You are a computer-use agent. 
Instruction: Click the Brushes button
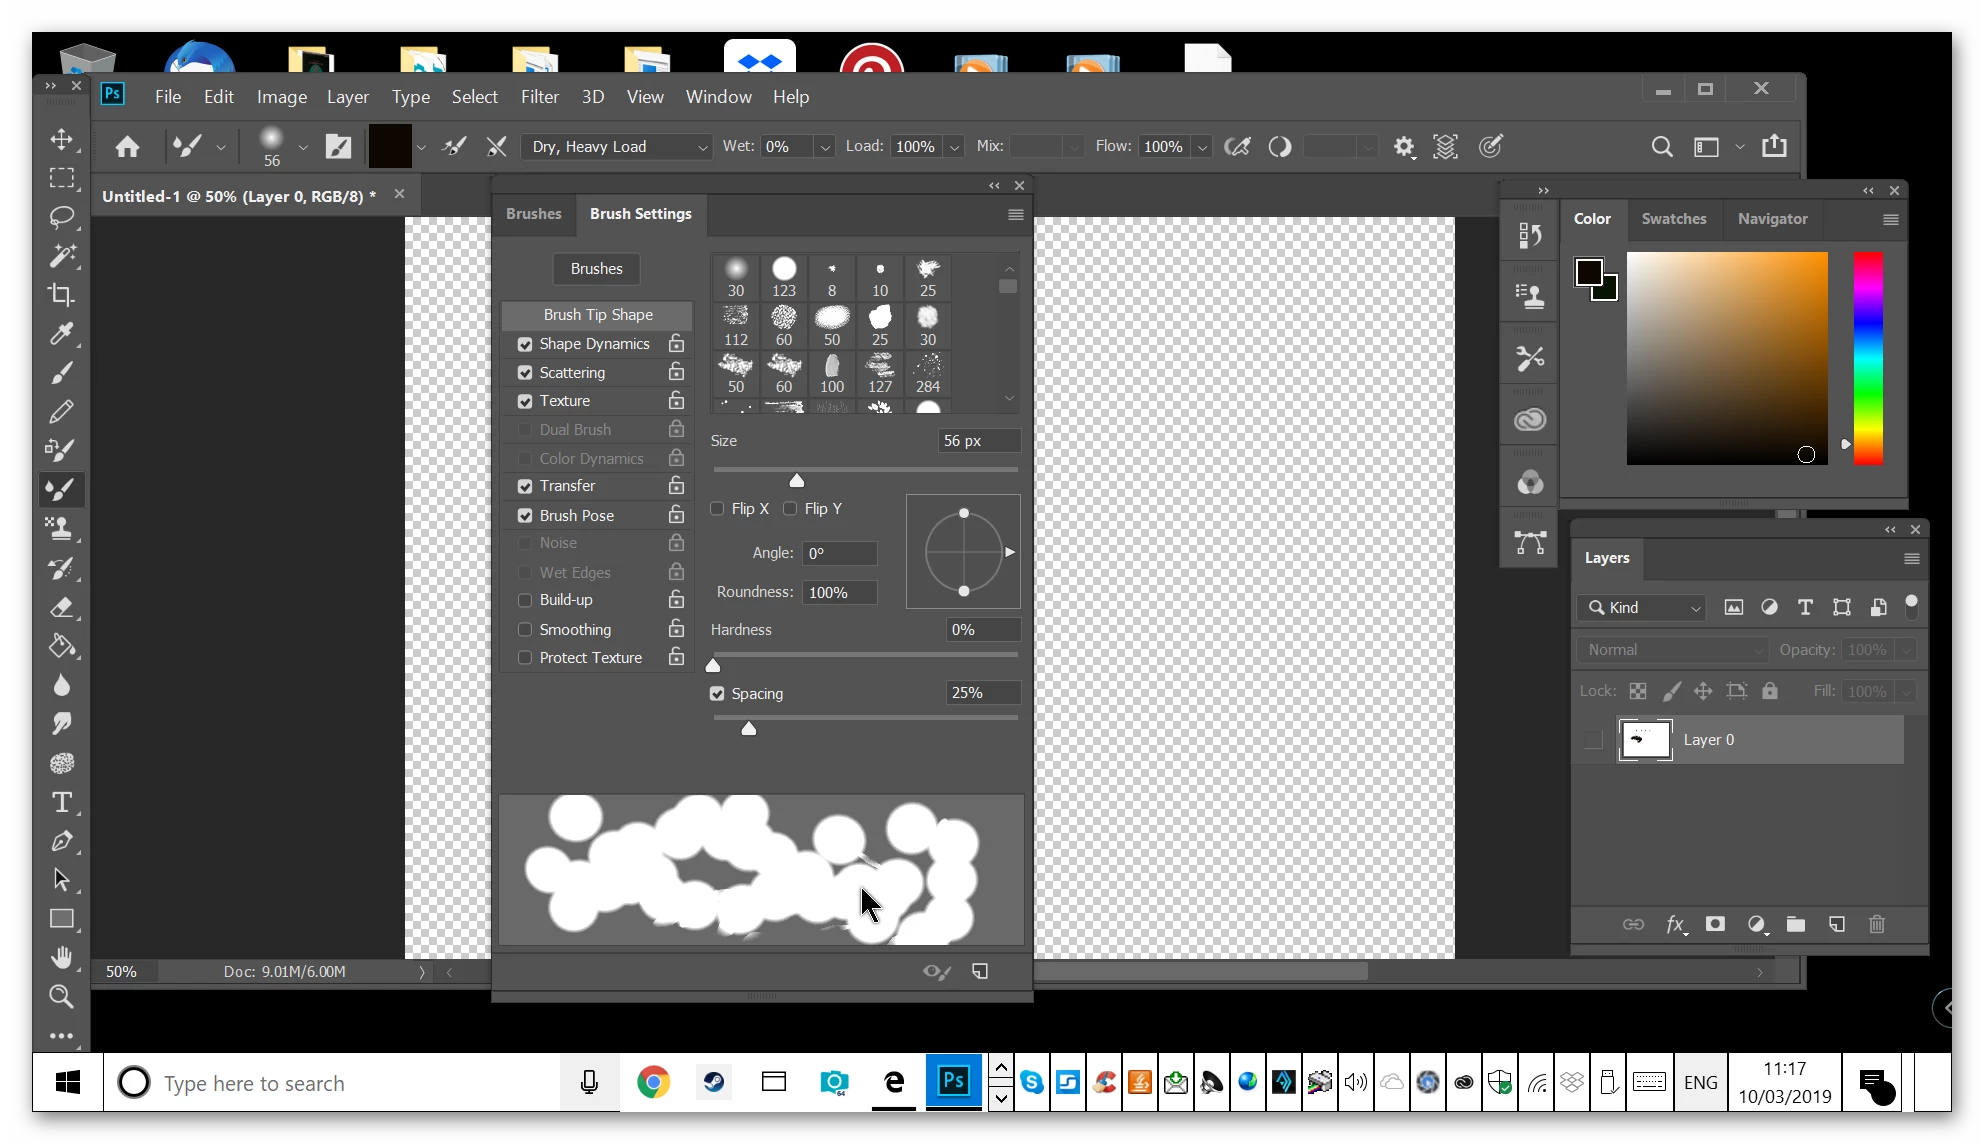tap(596, 269)
